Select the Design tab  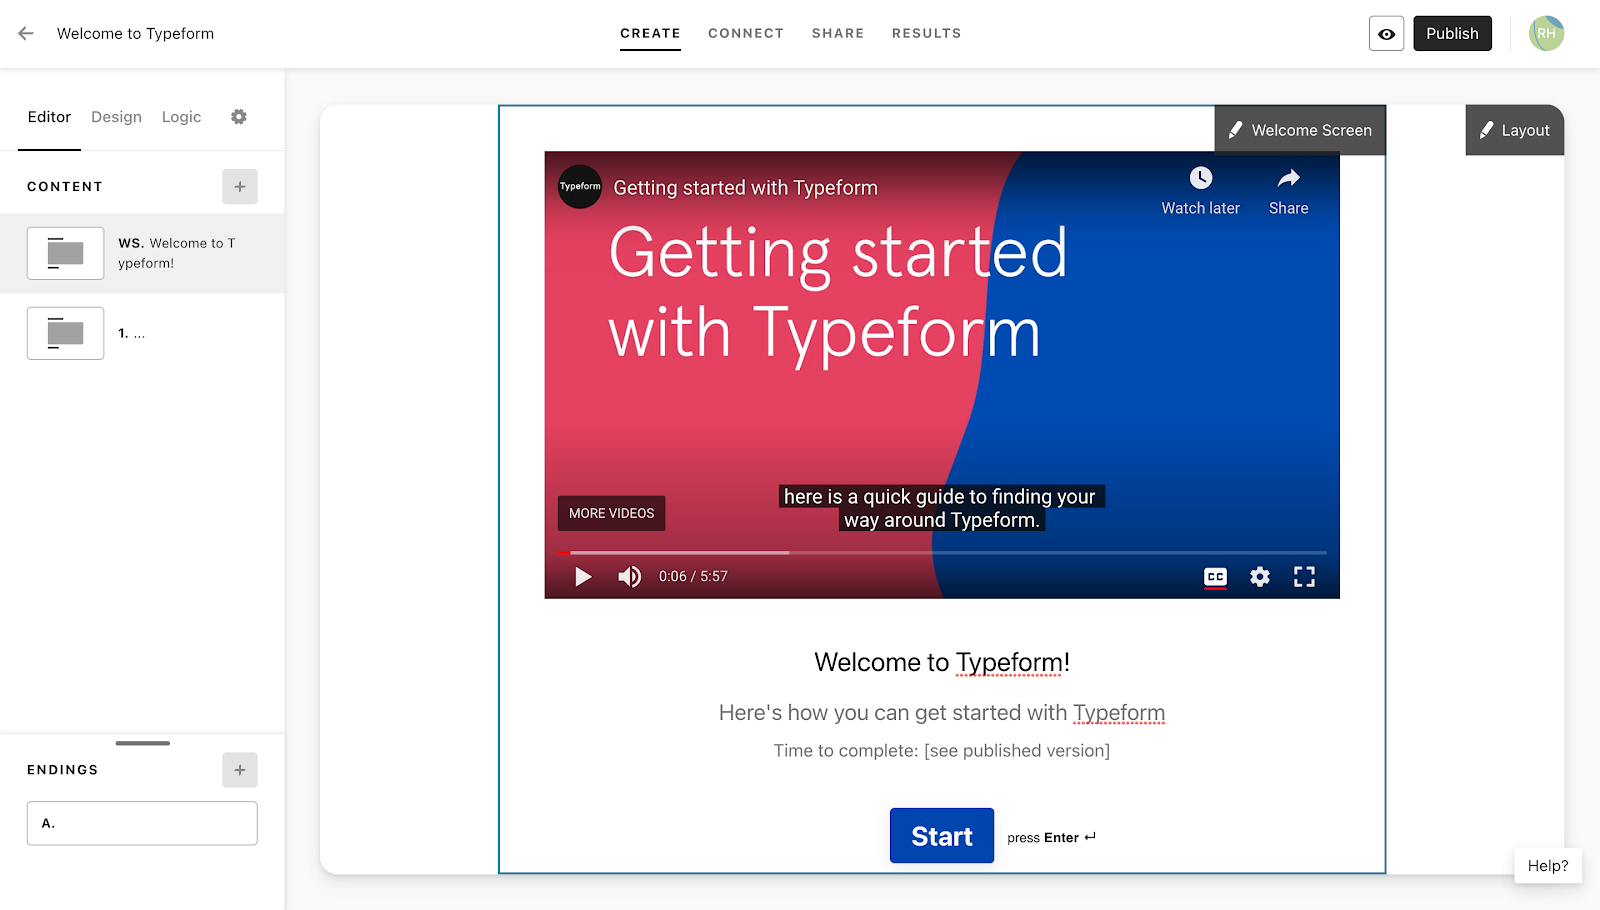[x=116, y=117]
